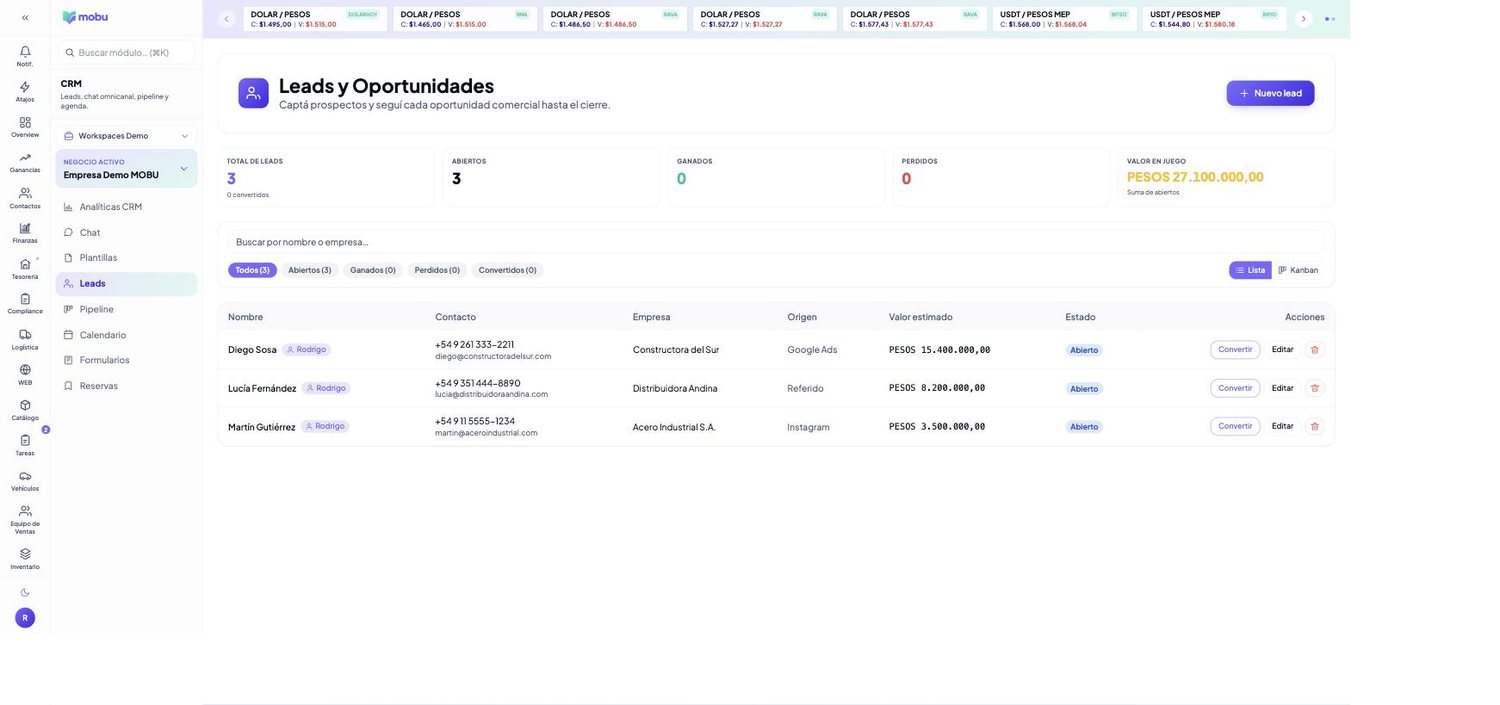Open Ganancias trend icon
This screenshot has width=1500, height=705.
[25, 157]
